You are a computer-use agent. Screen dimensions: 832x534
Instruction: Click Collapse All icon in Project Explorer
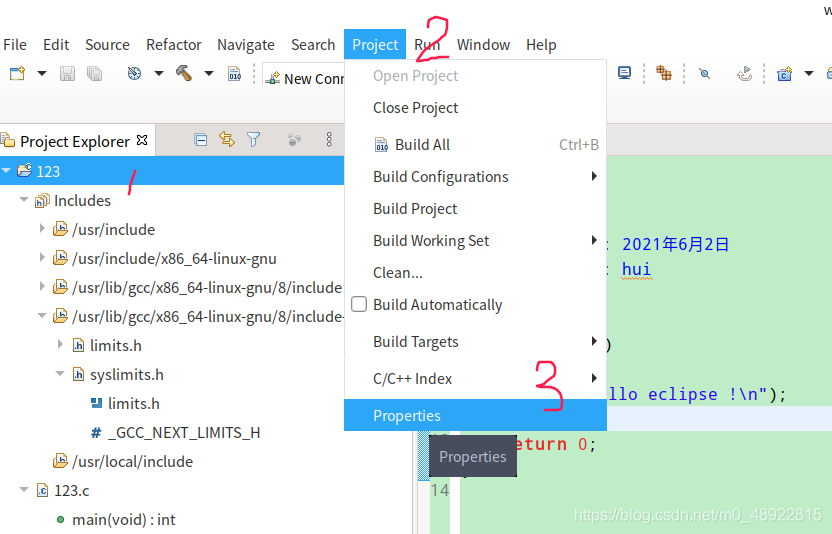[x=201, y=140]
